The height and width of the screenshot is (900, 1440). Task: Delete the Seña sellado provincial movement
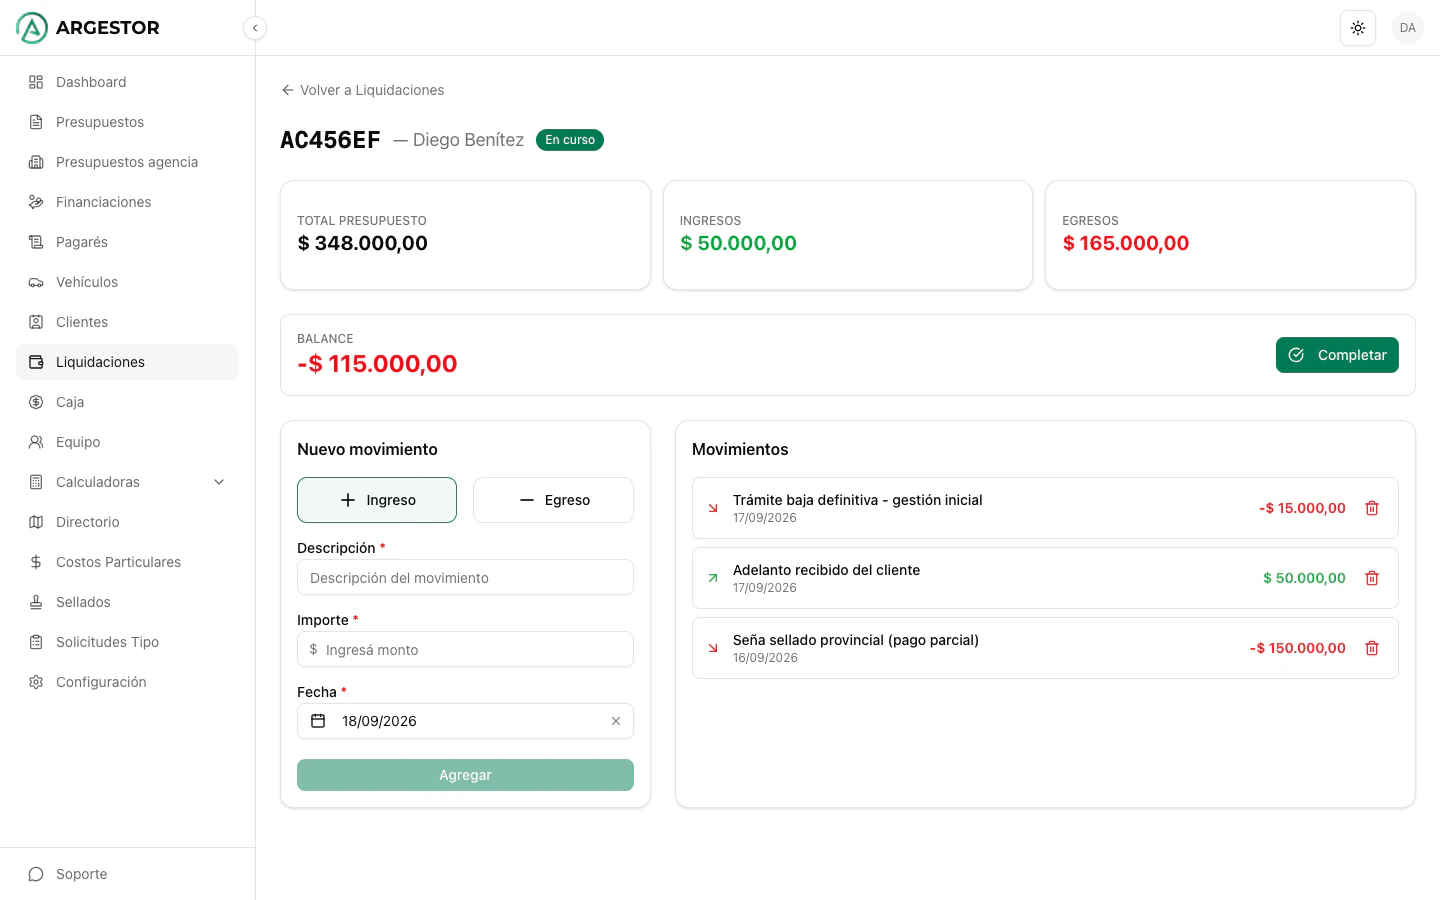tap(1372, 648)
